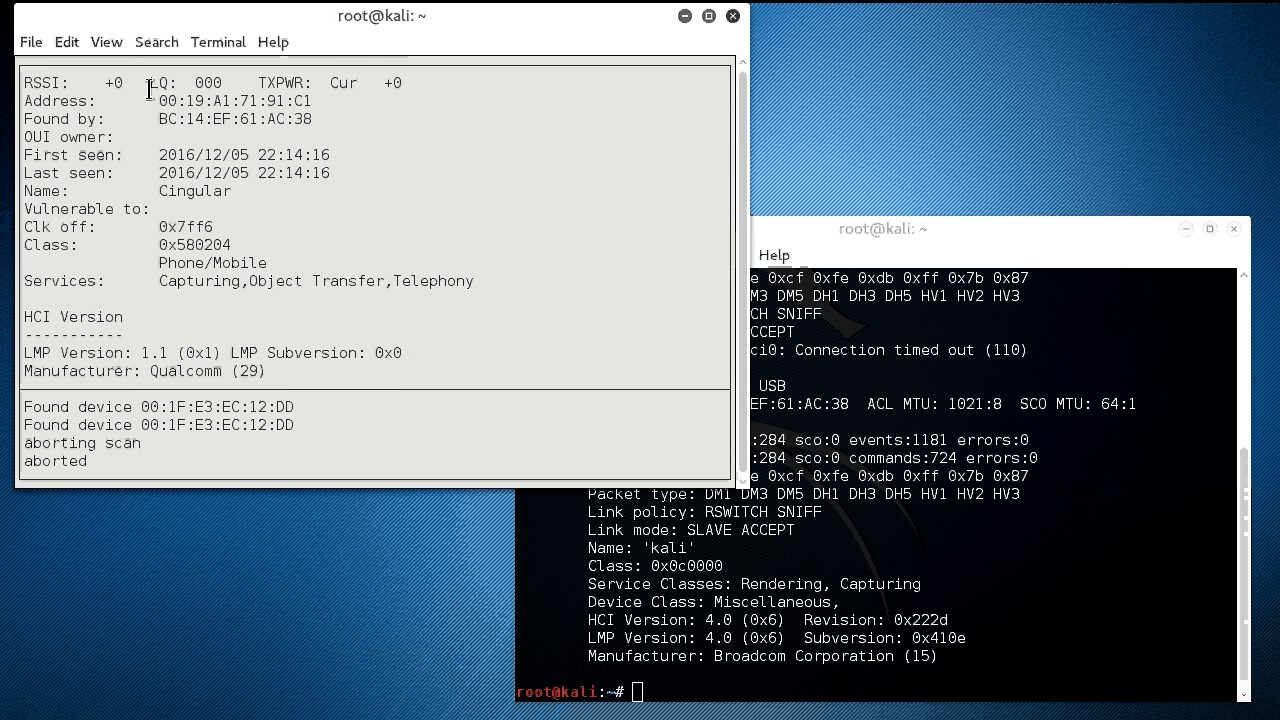Click the first 'Found device 00:1F:E3:EC:12:DD' line
This screenshot has width=1280, height=720.
(x=159, y=407)
